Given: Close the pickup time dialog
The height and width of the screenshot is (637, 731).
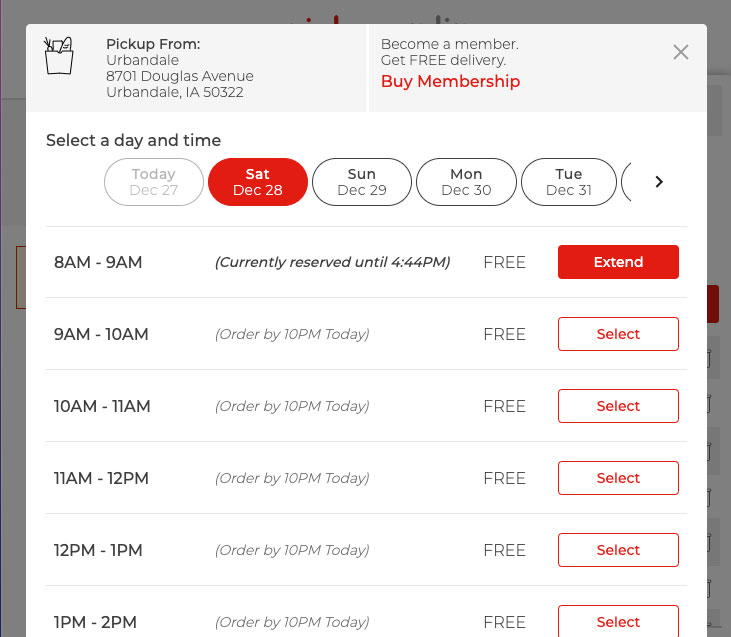Looking at the screenshot, I should click(681, 52).
